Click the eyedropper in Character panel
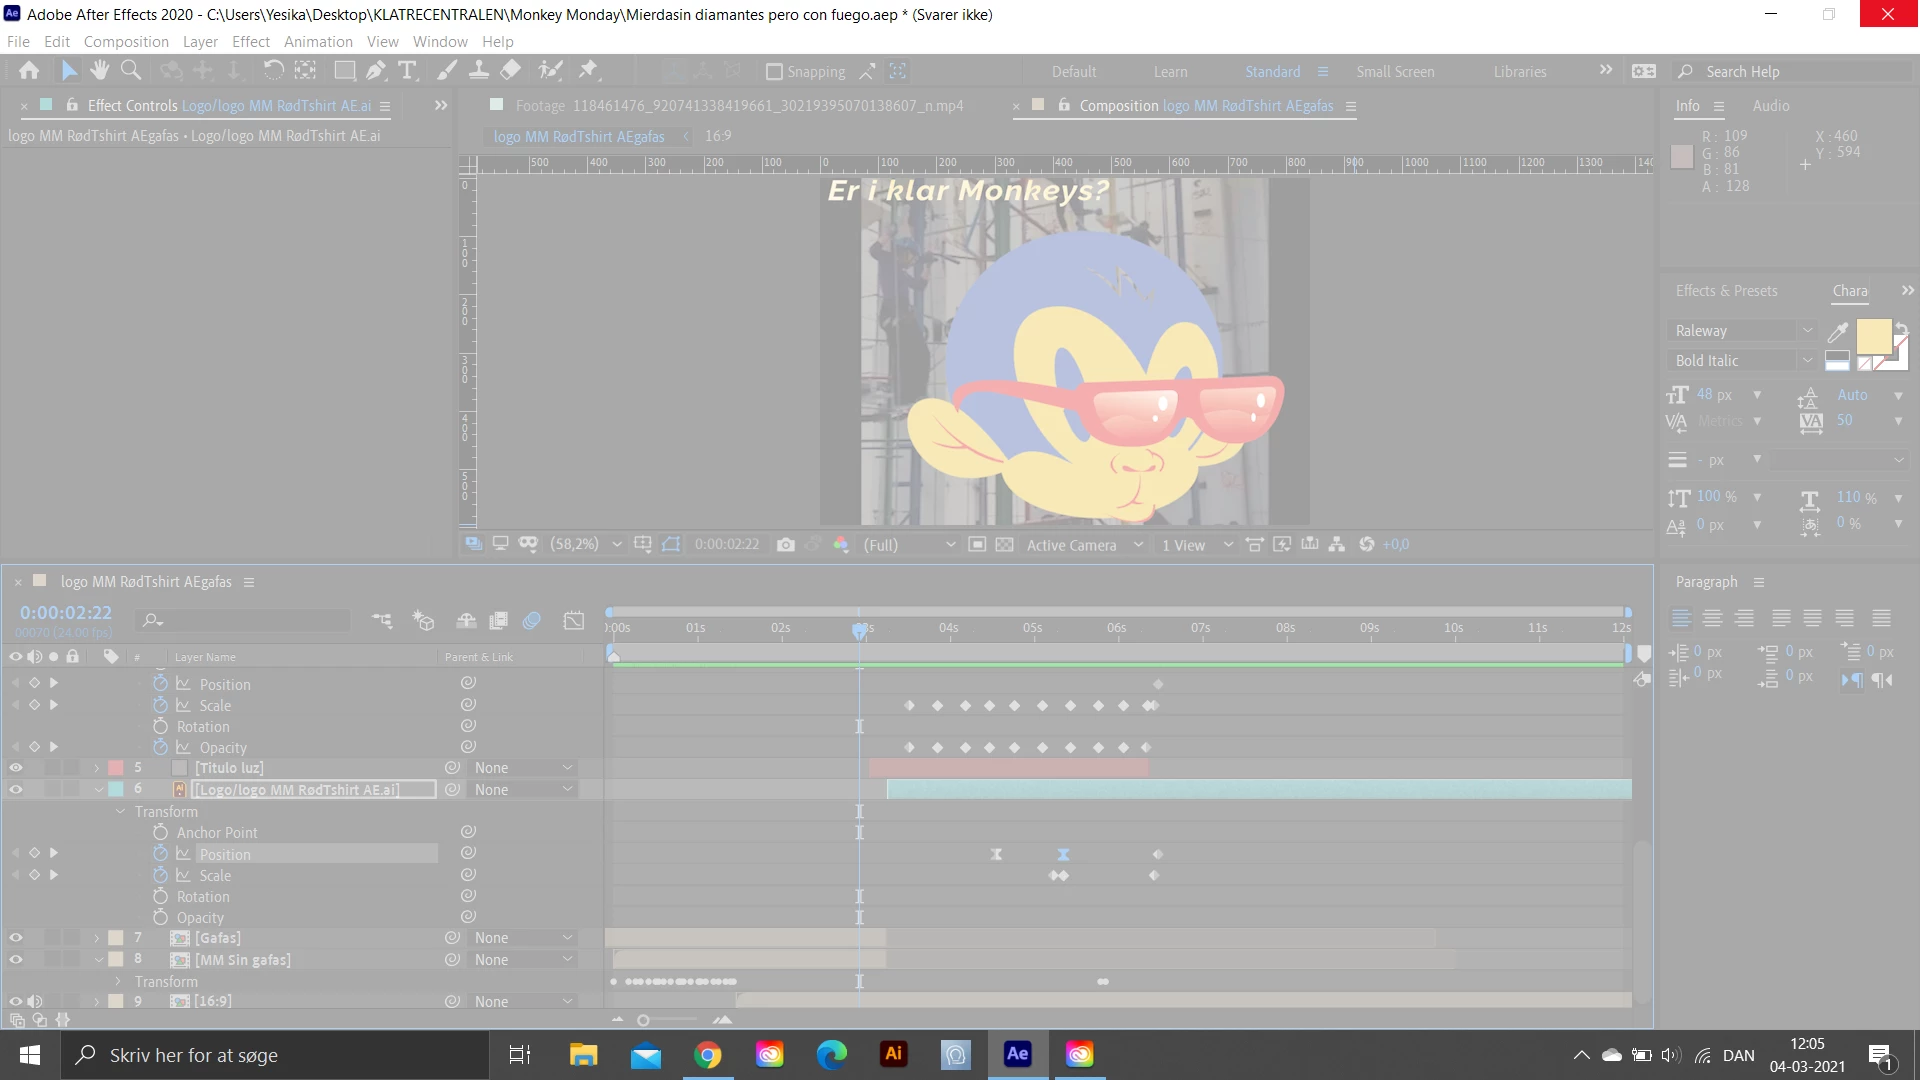Image resolution: width=1920 pixels, height=1080 pixels. (x=1837, y=332)
